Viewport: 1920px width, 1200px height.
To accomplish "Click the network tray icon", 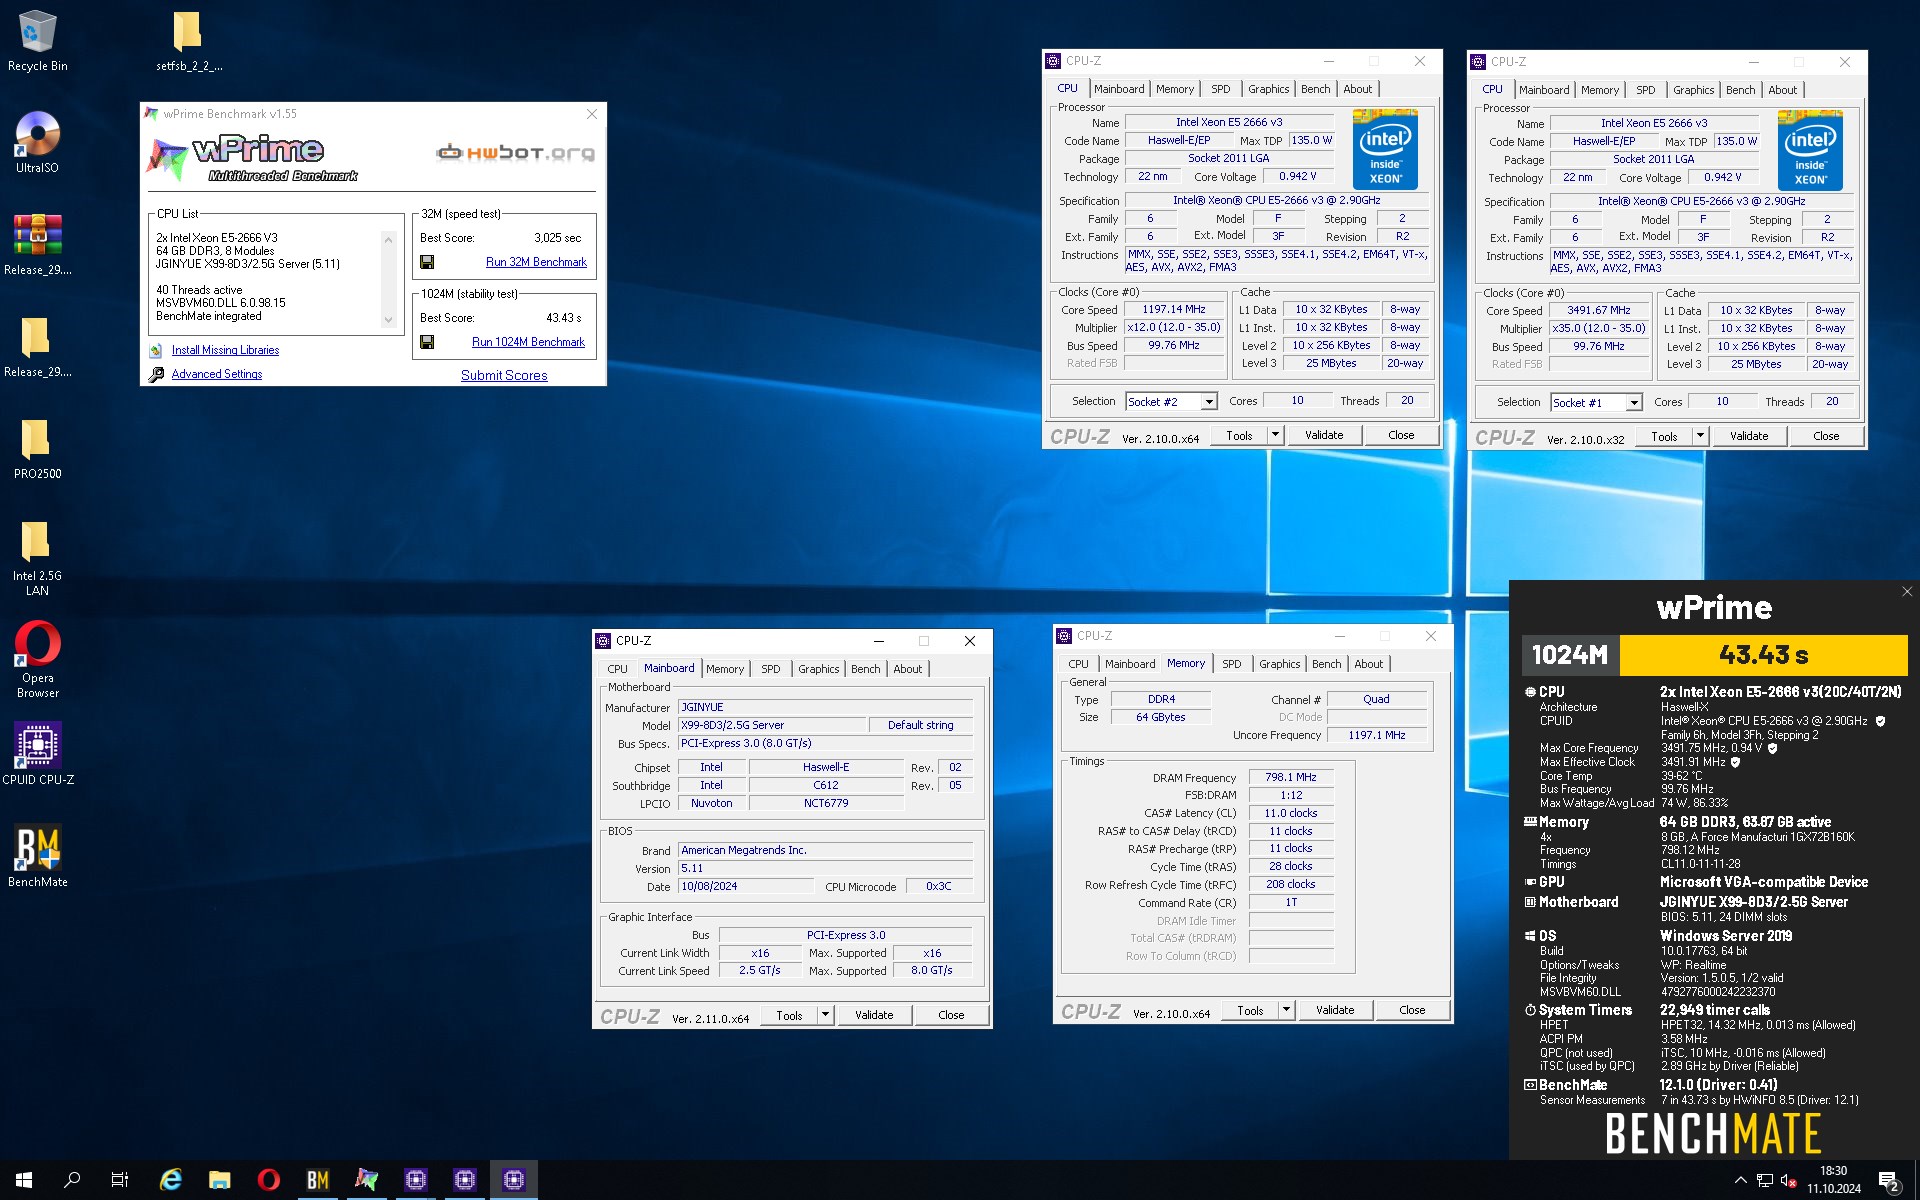I will (1765, 1181).
